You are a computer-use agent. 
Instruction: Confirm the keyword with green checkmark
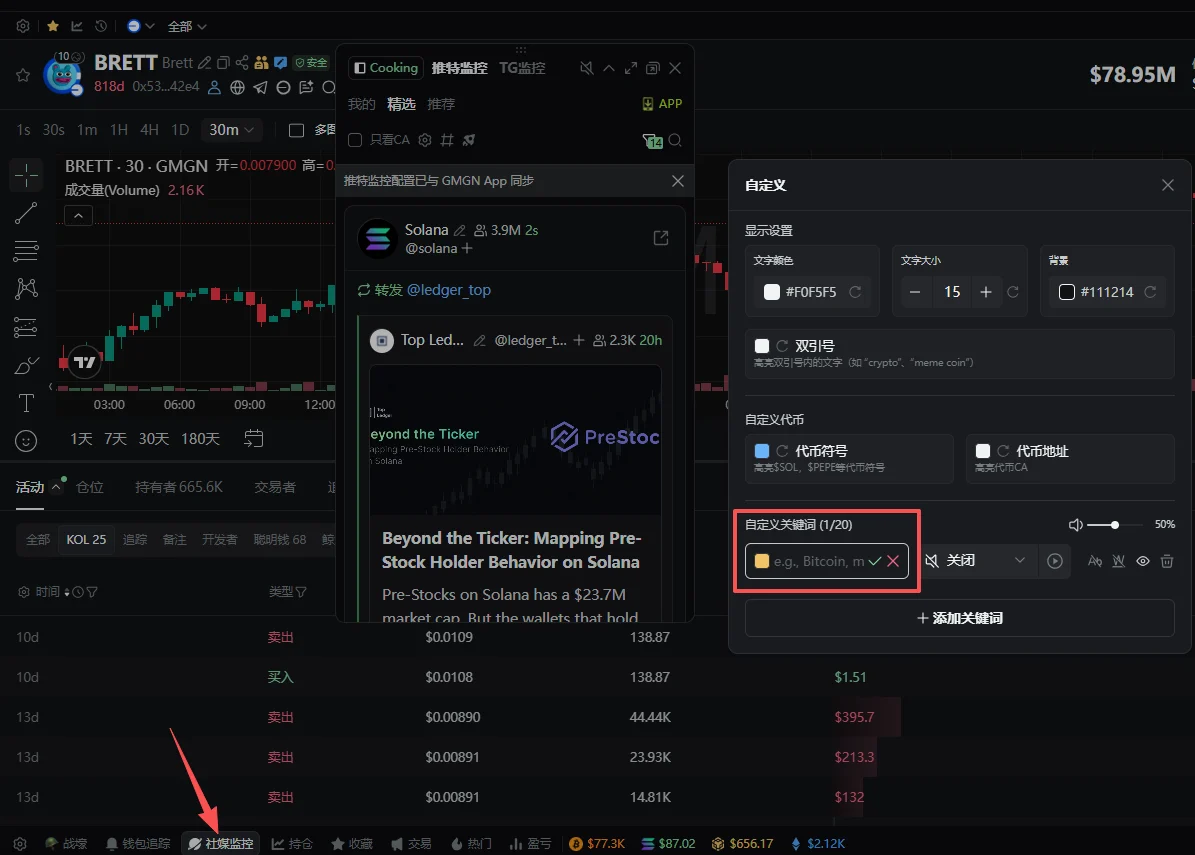click(875, 561)
